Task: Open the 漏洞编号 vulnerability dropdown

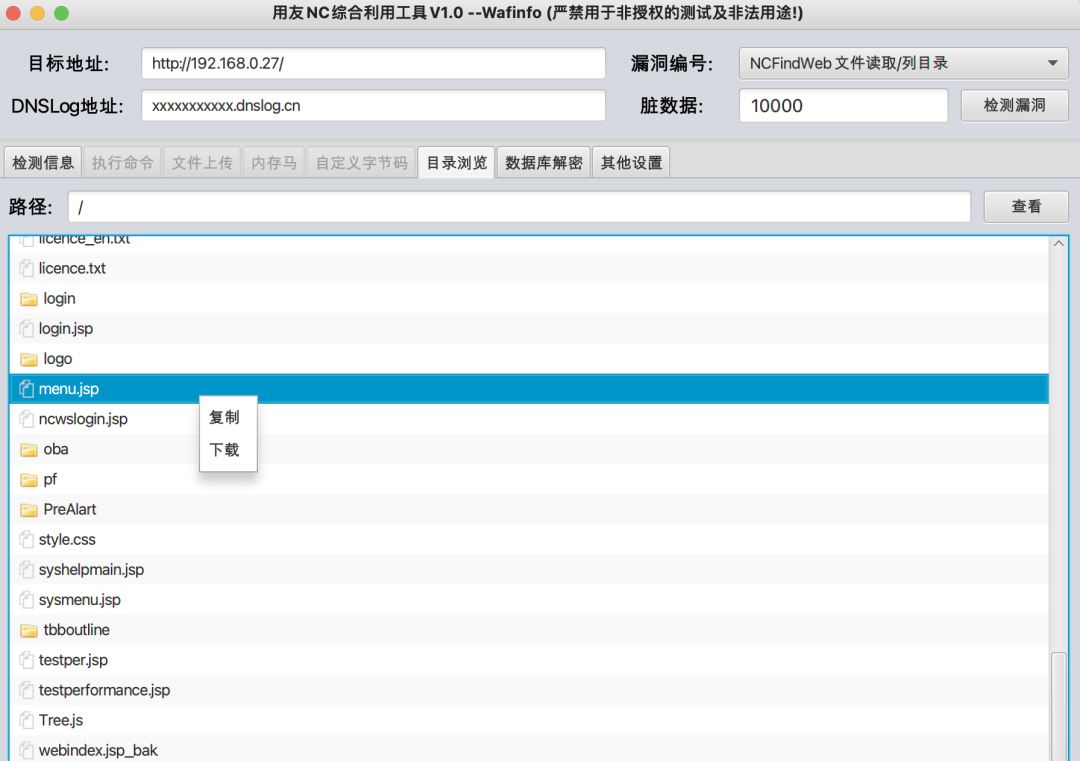Action: click(904, 63)
